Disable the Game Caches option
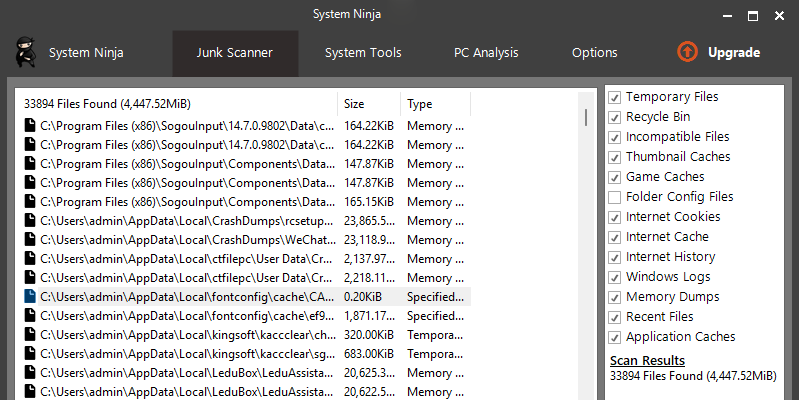Screen dimensions: 799x400 click(615, 177)
